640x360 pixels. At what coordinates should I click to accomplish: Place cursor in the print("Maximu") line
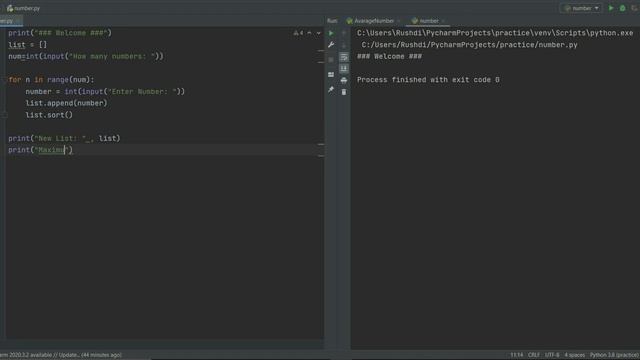click(x=40, y=150)
